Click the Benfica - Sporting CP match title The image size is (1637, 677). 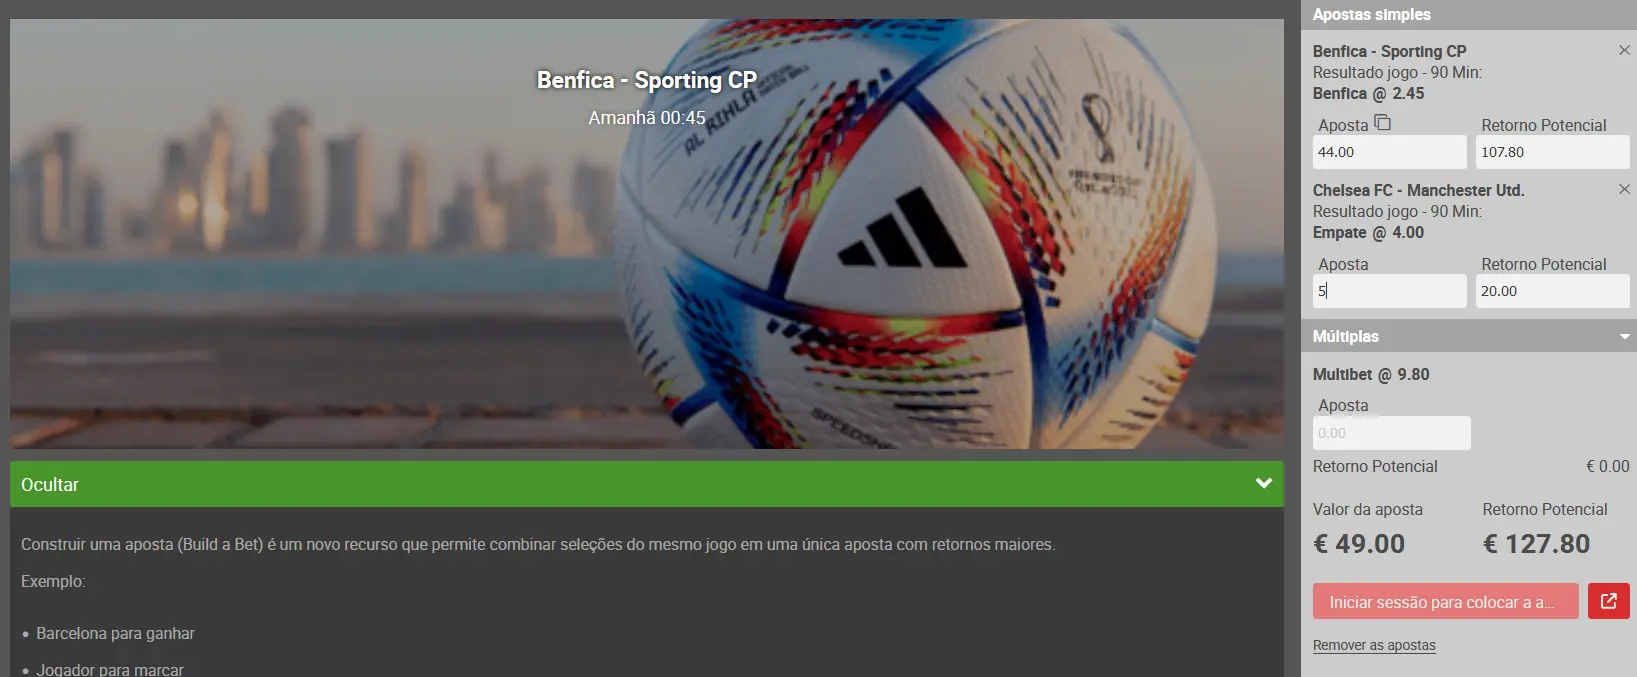point(647,80)
